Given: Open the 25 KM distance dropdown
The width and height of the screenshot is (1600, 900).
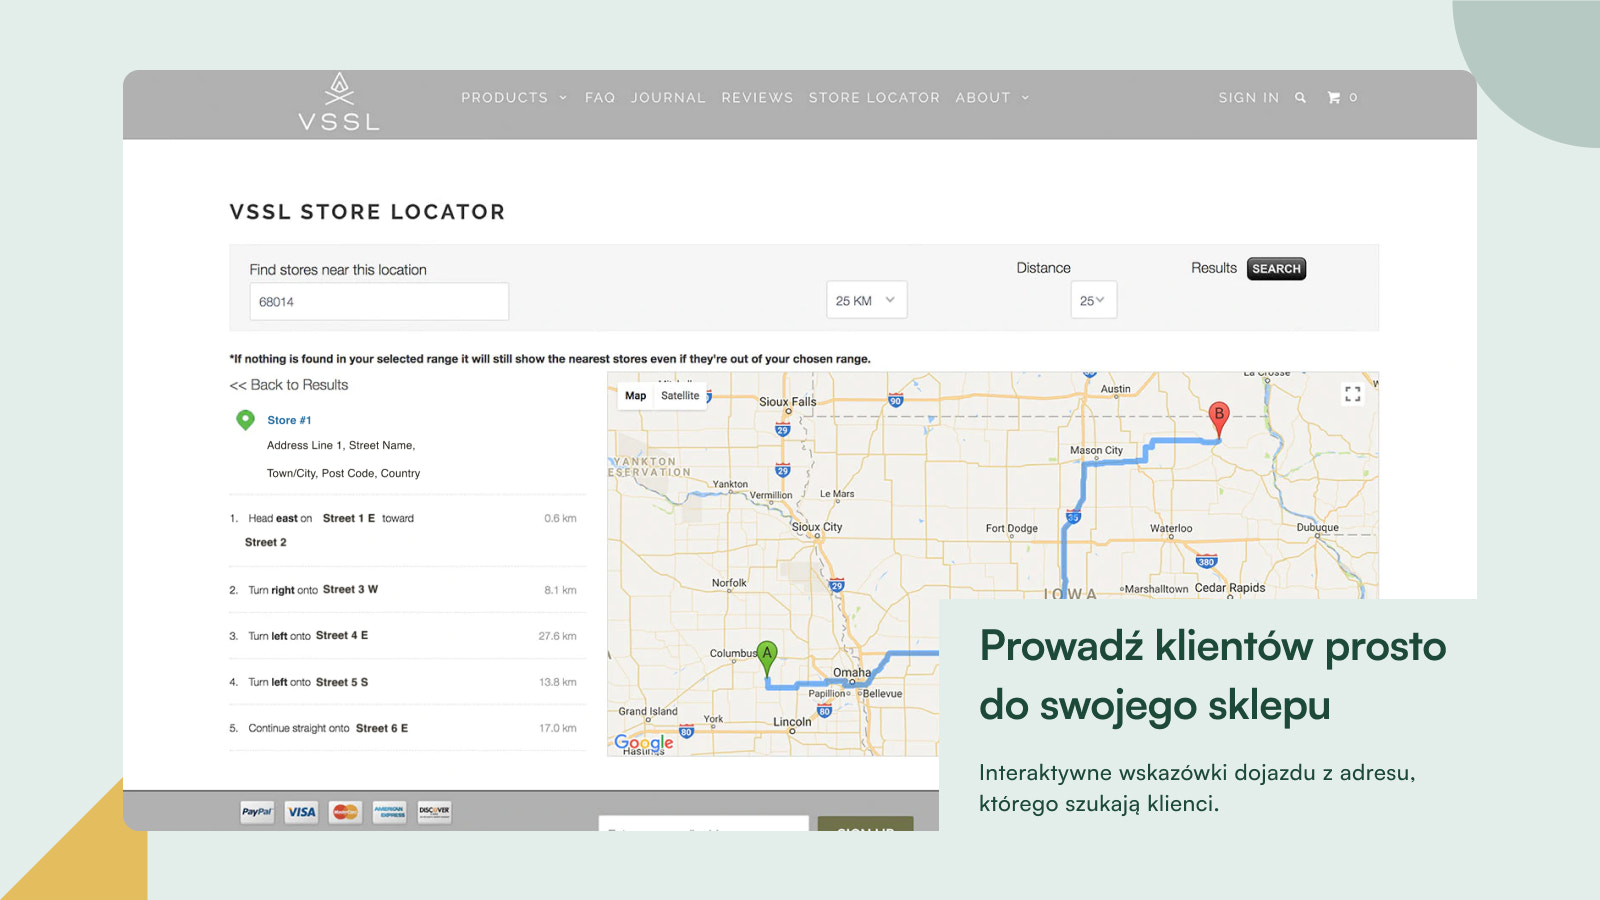Looking at the screenshot, I should (867, 300).
